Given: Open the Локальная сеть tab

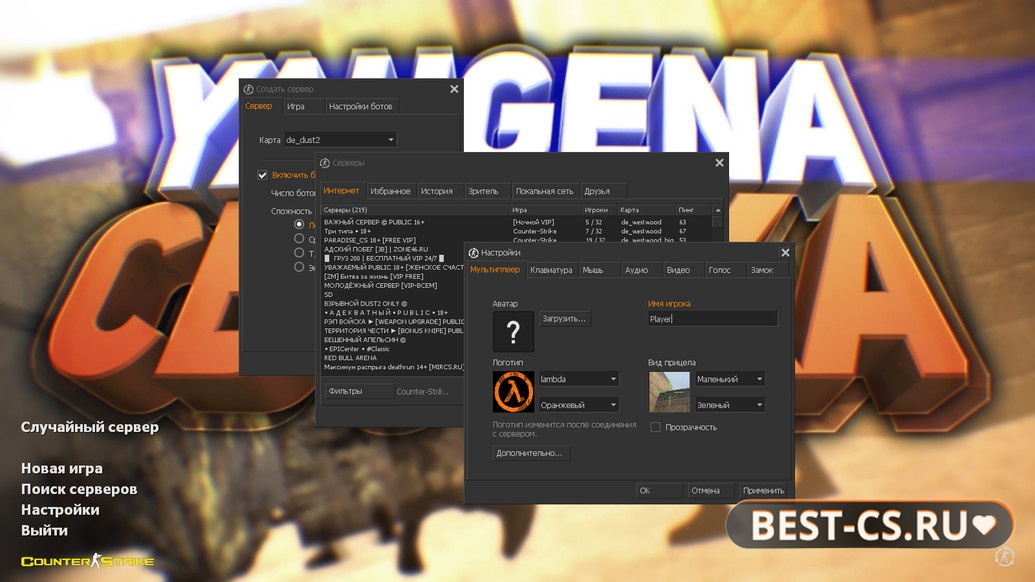Looking at the screenshot, I should click(x=545, y=191).
